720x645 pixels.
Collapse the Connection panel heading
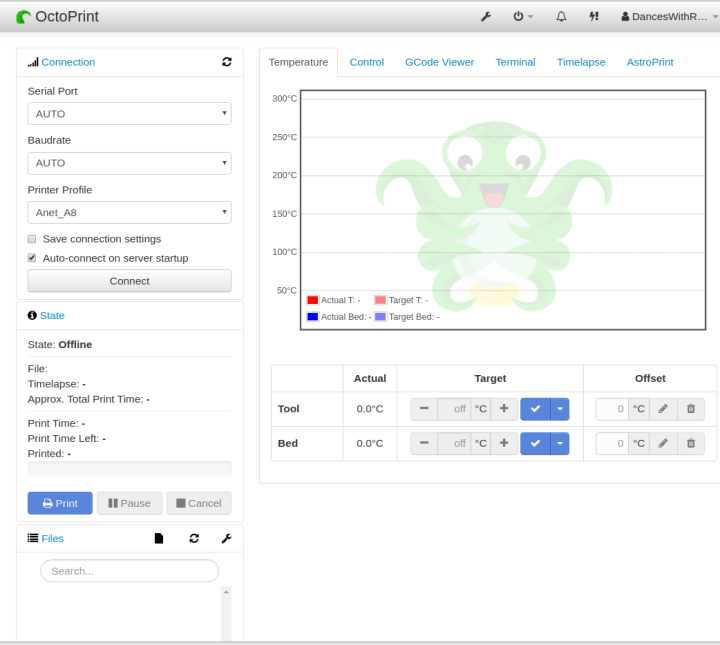pos(62,62)
